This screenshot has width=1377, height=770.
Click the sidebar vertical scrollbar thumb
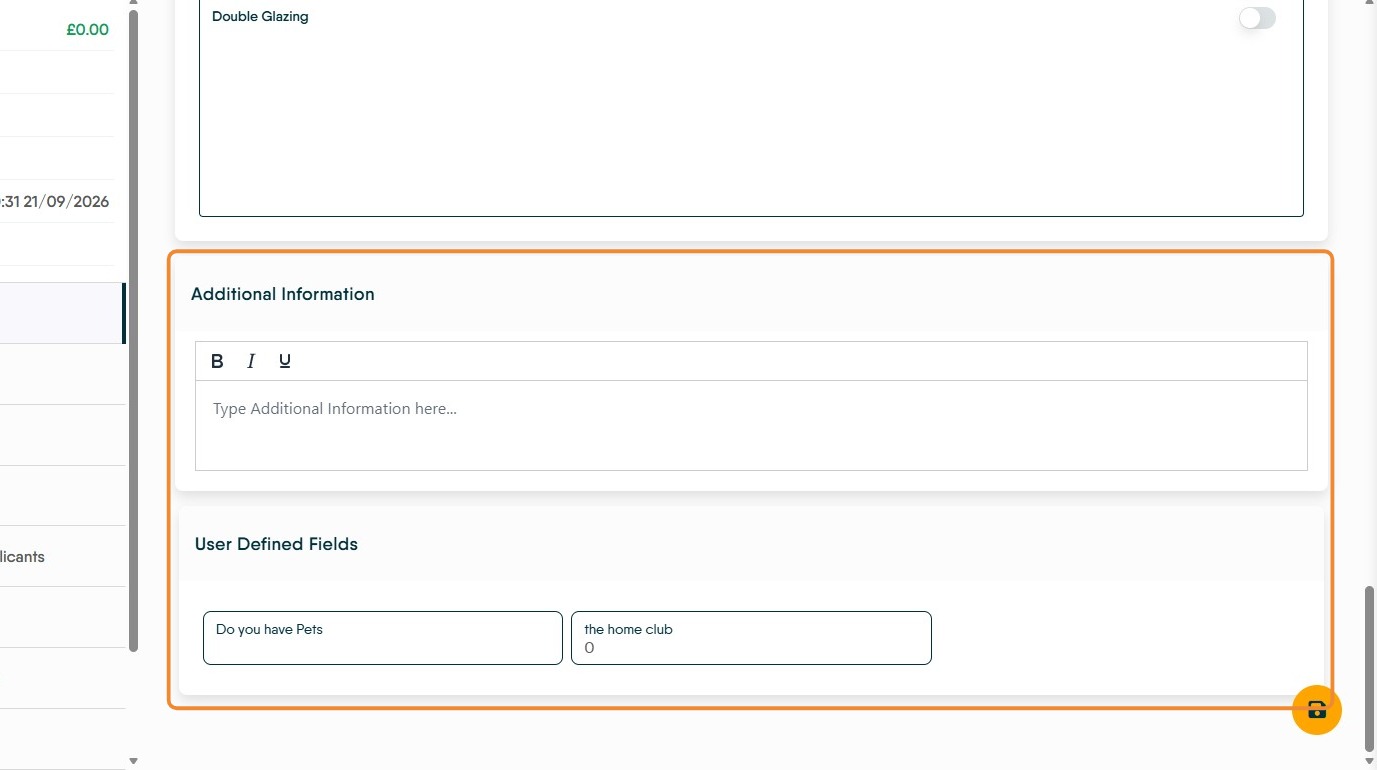[134, 330]
